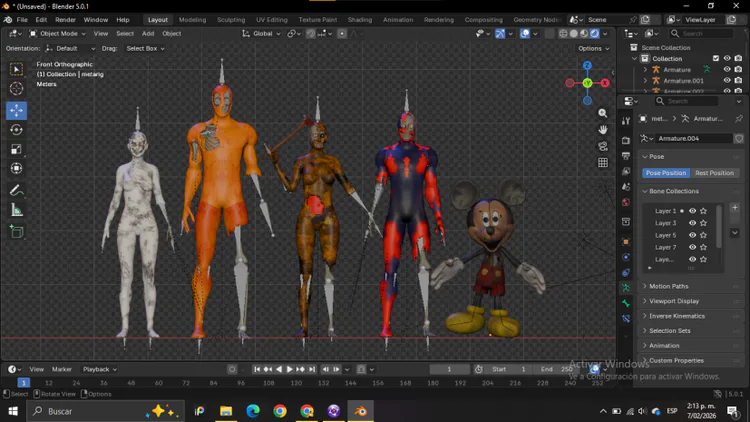Image resolution: width=750 pixels, height=422 pixels.
Task: Toggle visibility of Layer 1 bone collection
Action: pyautogui.click(x=692, y=211)
